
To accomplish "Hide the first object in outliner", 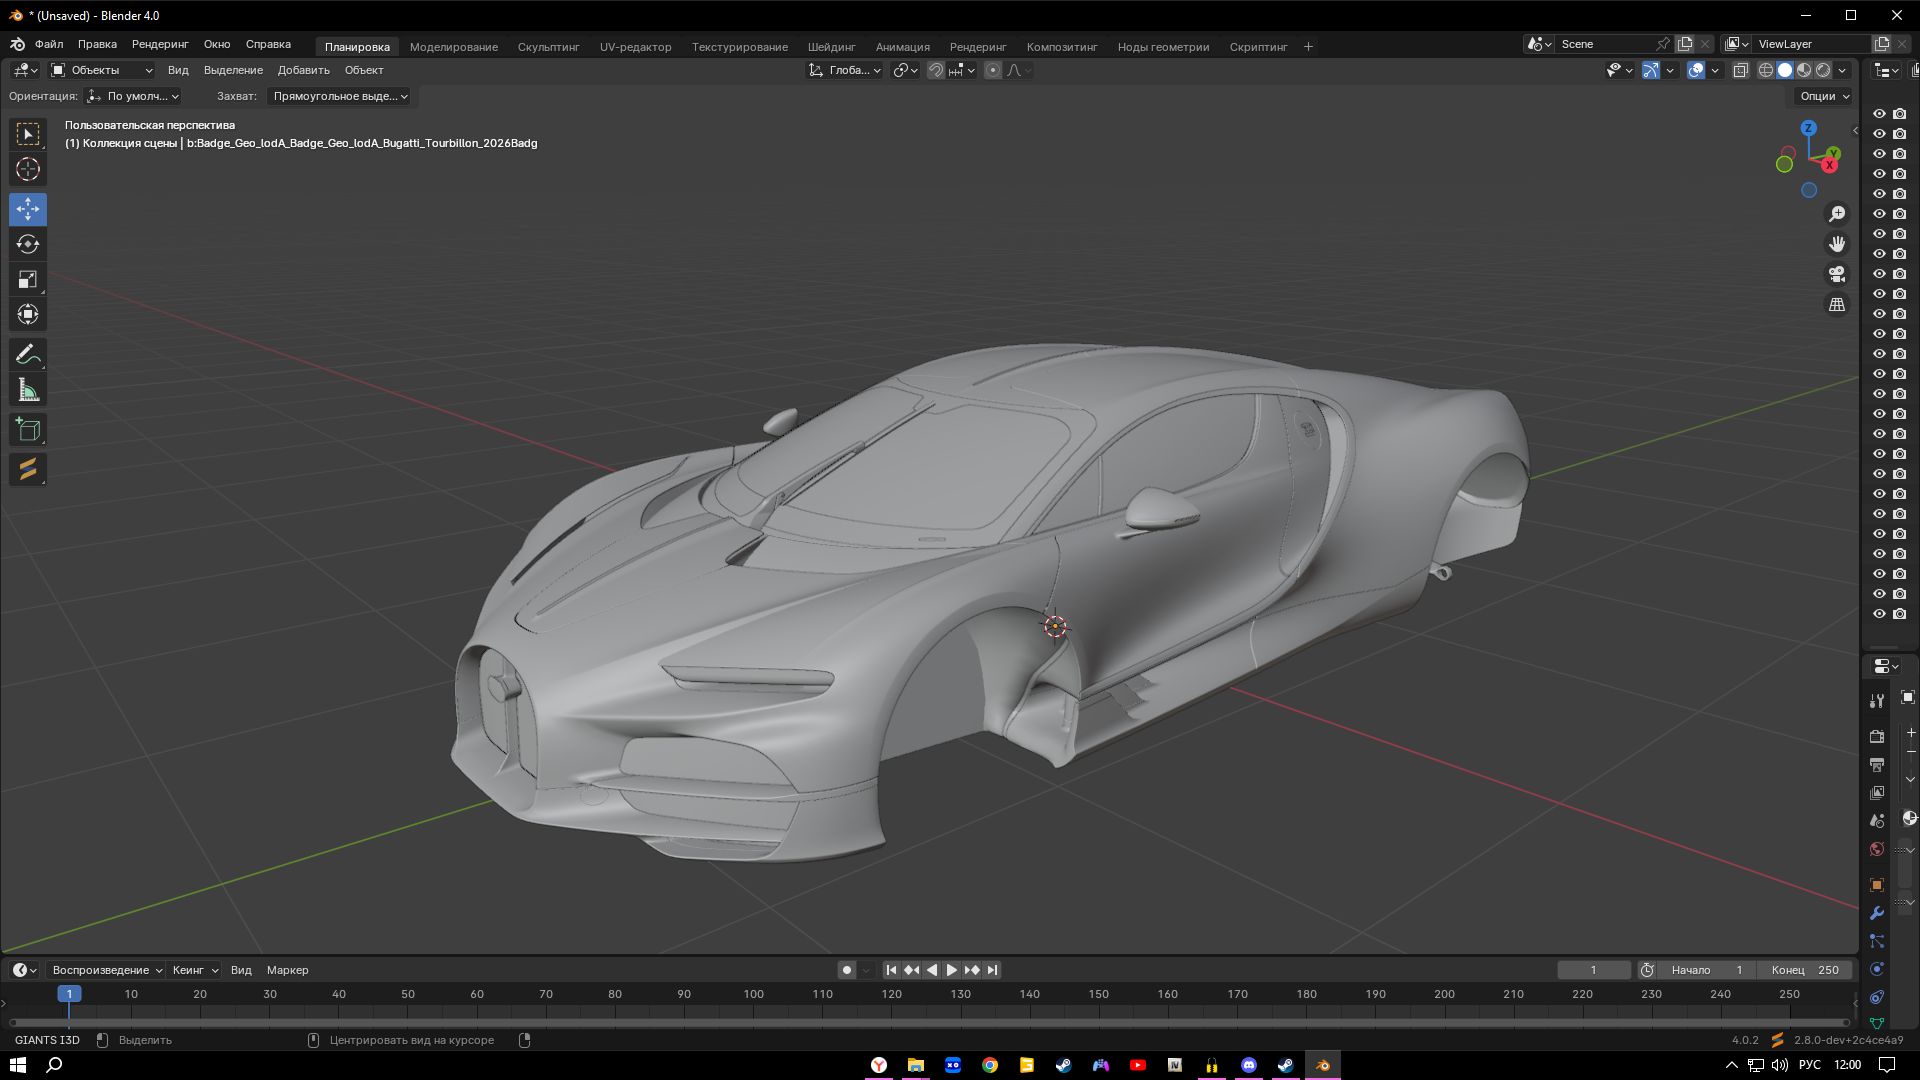I will coord(1879,114).
